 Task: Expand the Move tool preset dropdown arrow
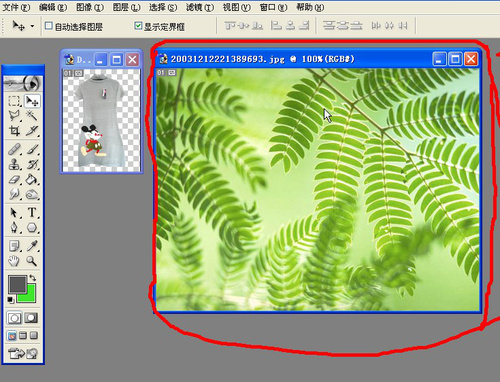tap(32, 26)
